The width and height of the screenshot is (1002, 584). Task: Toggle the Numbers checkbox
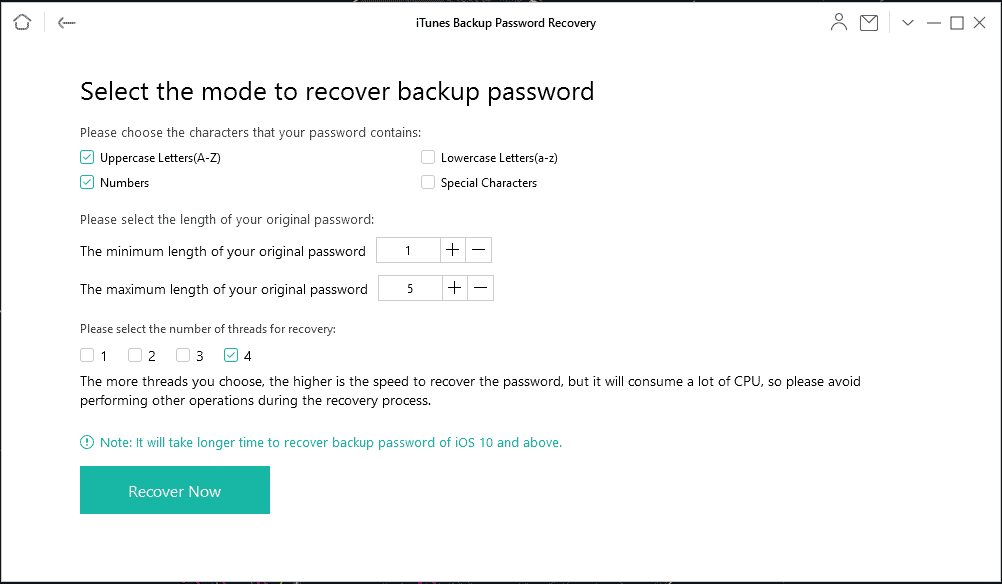(x=87, y=182)
